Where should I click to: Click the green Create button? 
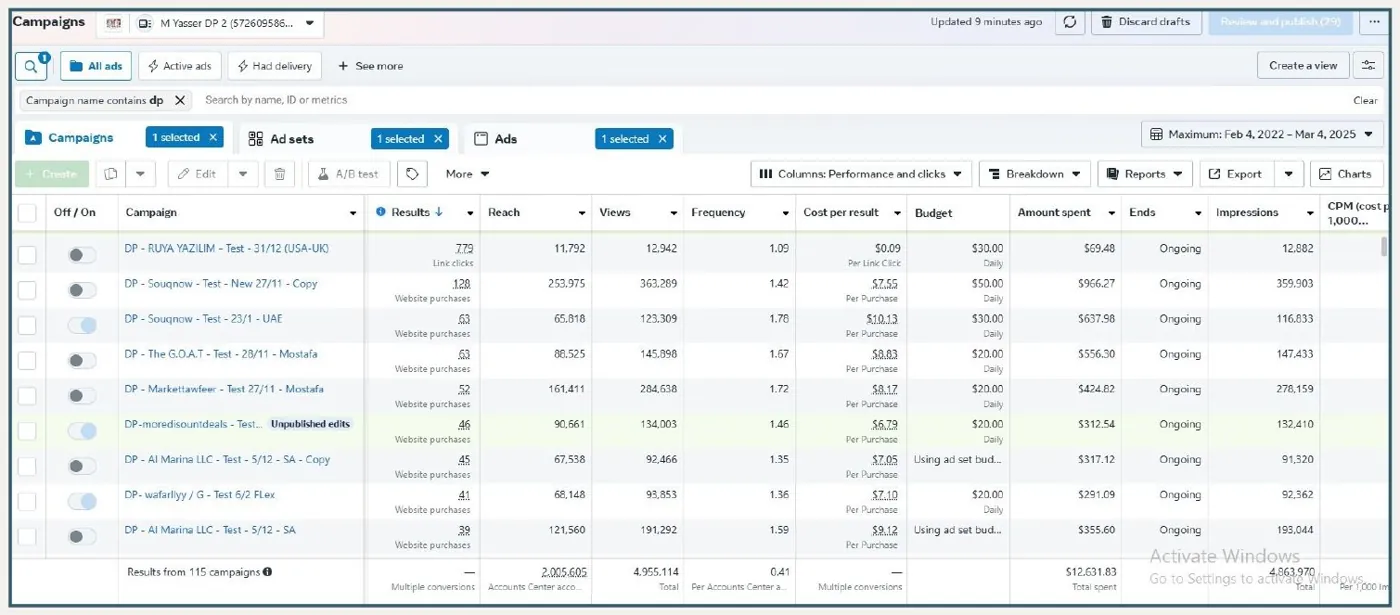pos(52,174)
